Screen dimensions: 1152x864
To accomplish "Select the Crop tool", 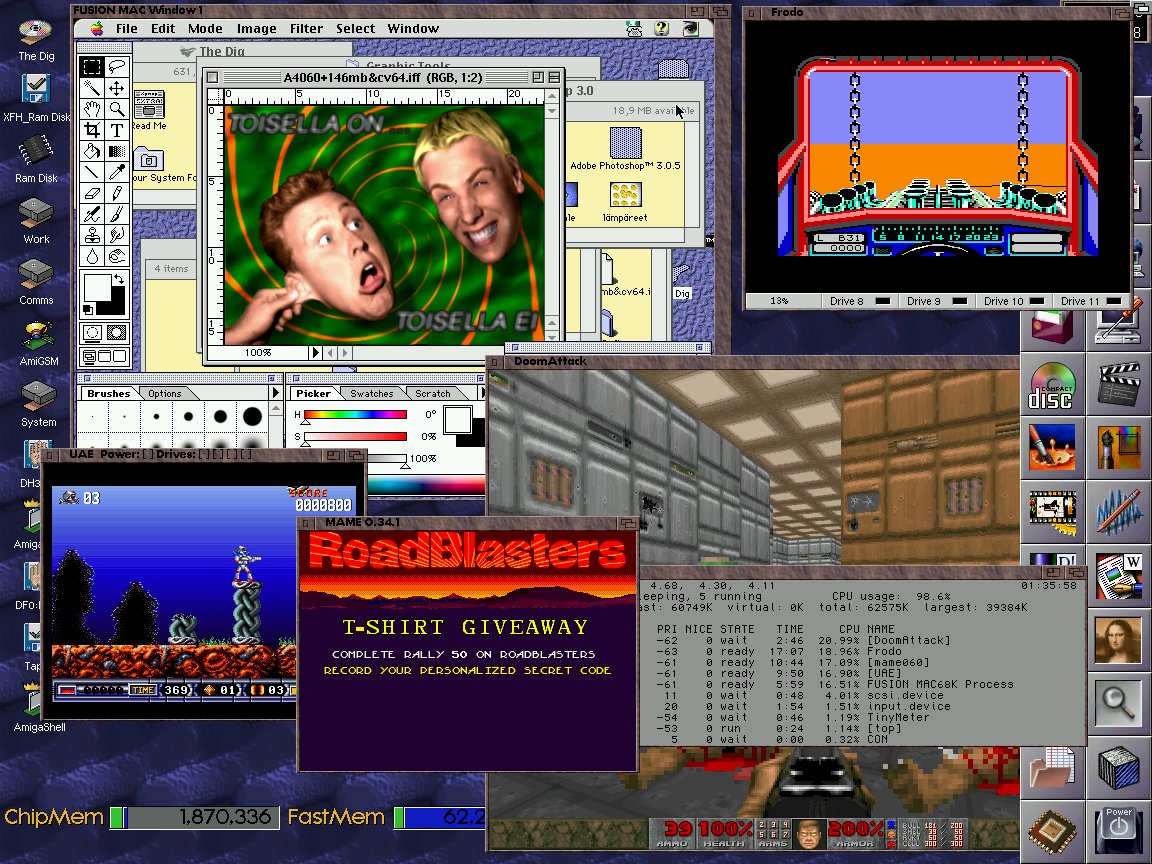I will tap(92, 131).
